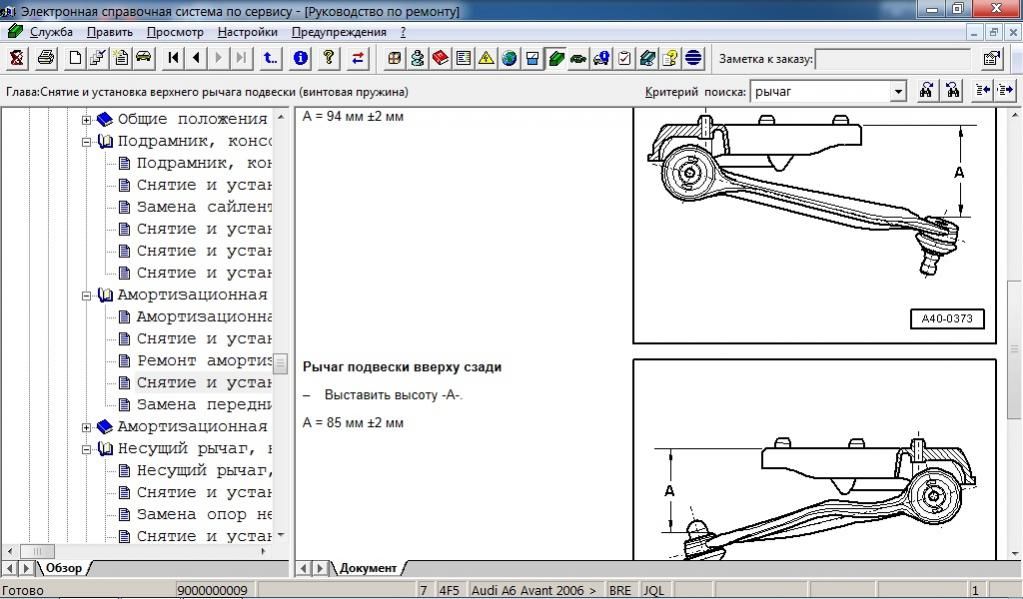Viewport: 1023px width, 599px height.
Task: Collapse the Несущий рычаг parent tree node
Action: pos(86,449)
